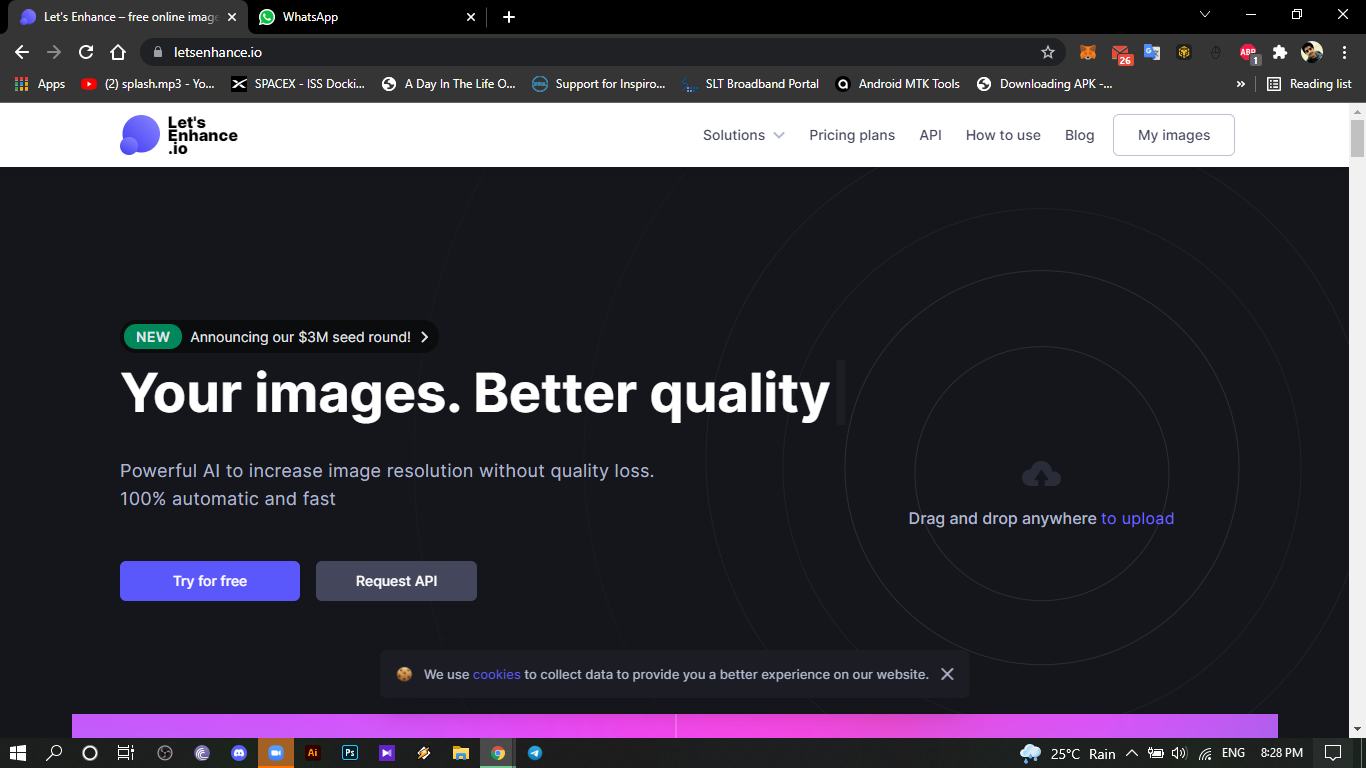This screenshot has height=768, width=1366.
Task: Select the Let's Enhance browser tab
Action: [128, 17]
